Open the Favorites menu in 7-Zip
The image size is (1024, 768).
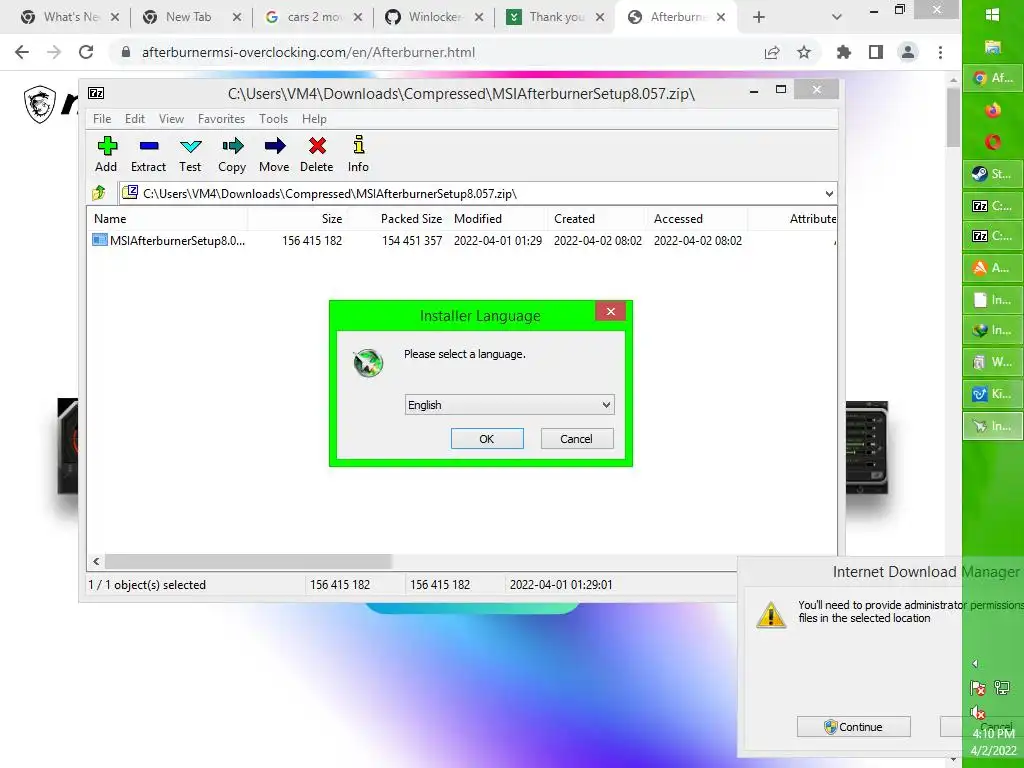(x=221, y=119)
